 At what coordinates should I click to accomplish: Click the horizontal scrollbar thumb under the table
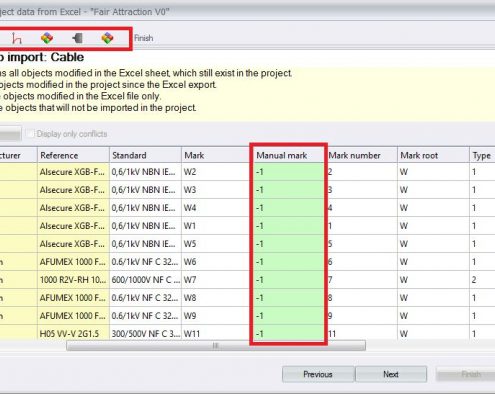pyautogui.click(x=216, y=346)
